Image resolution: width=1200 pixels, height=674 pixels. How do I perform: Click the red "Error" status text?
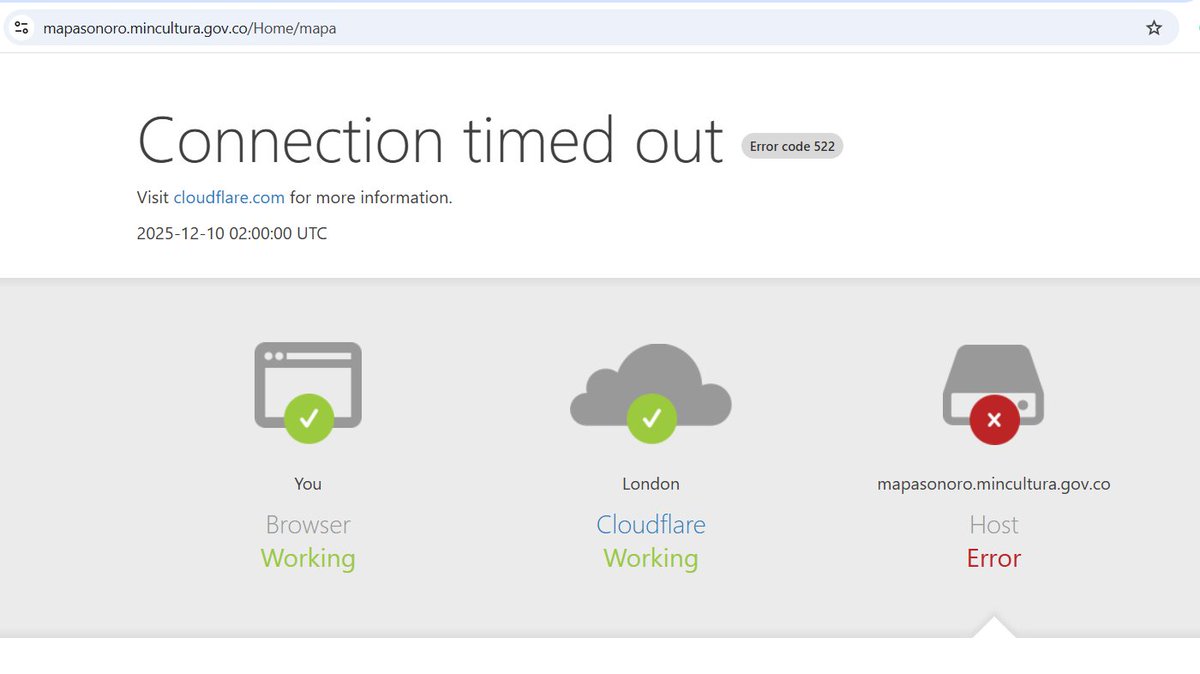994,558
